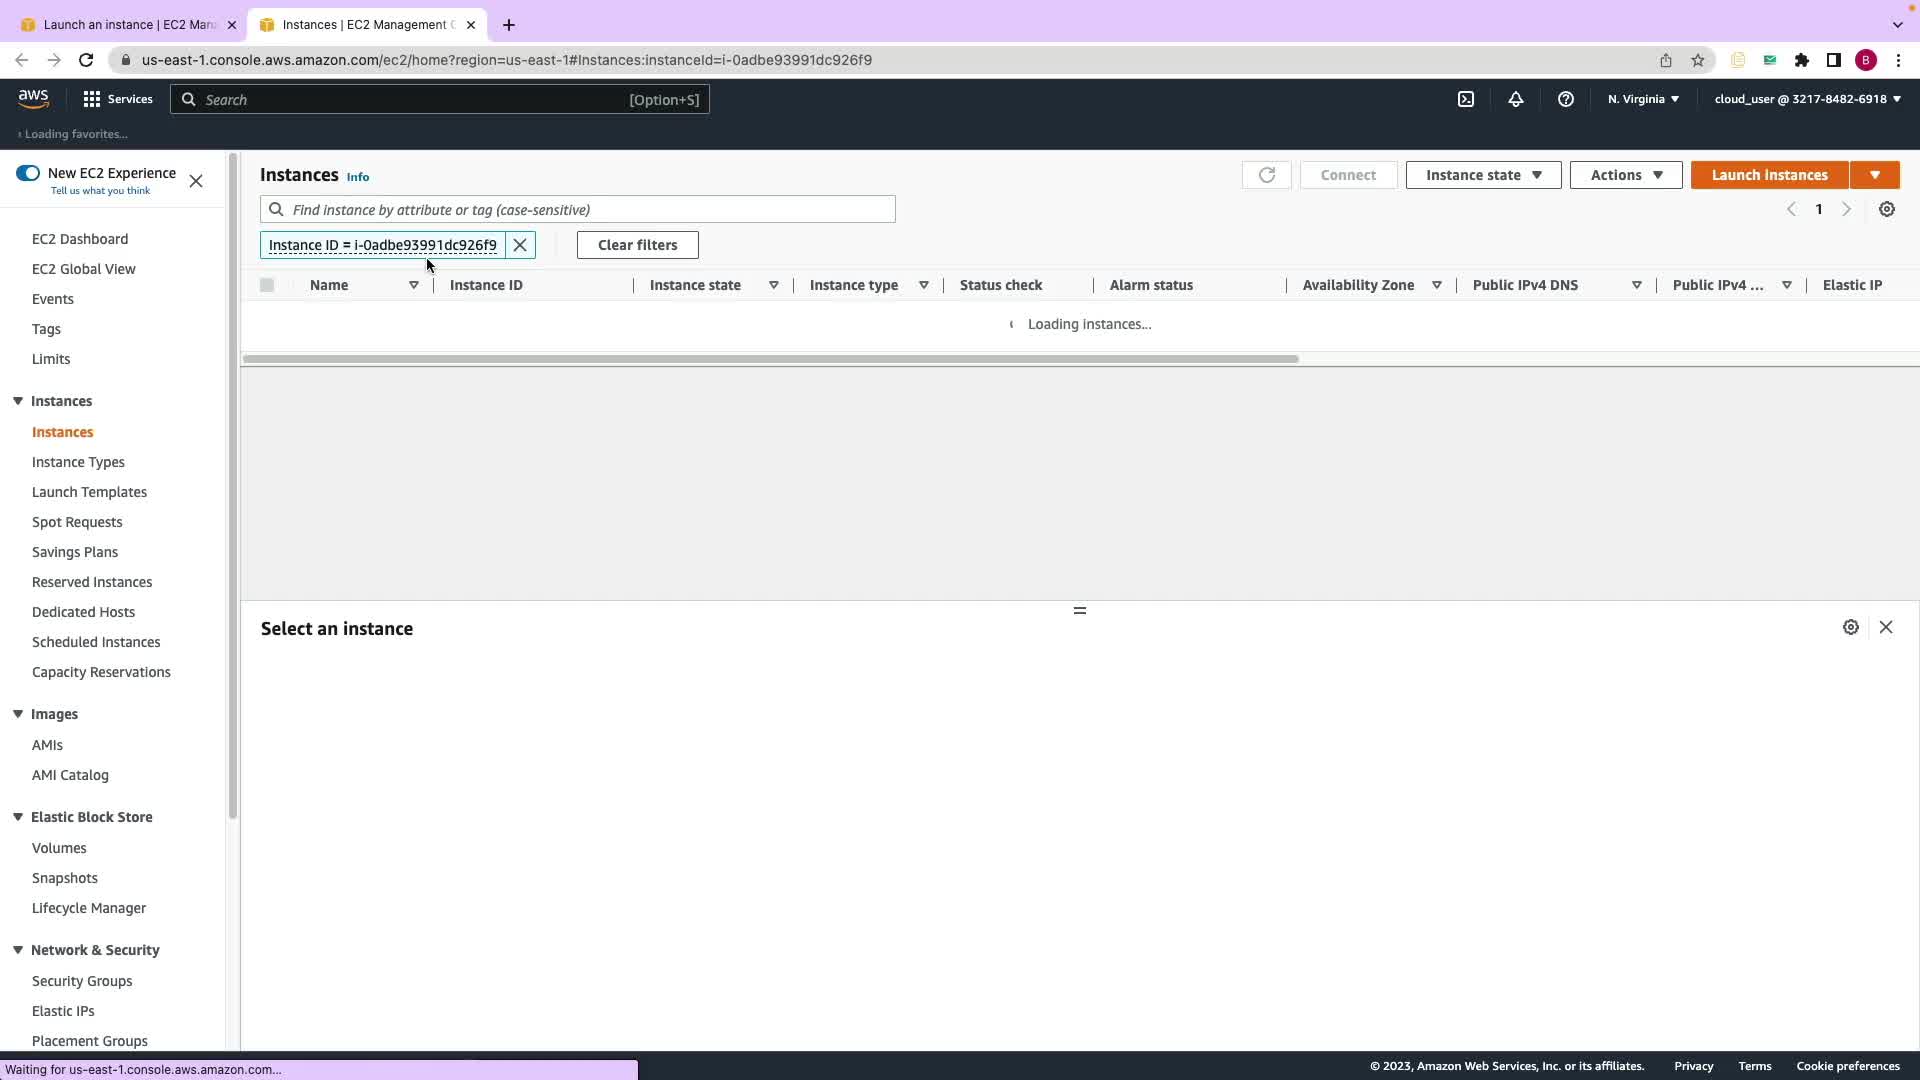Open table preferences gear icon

tap(1887, 209)
